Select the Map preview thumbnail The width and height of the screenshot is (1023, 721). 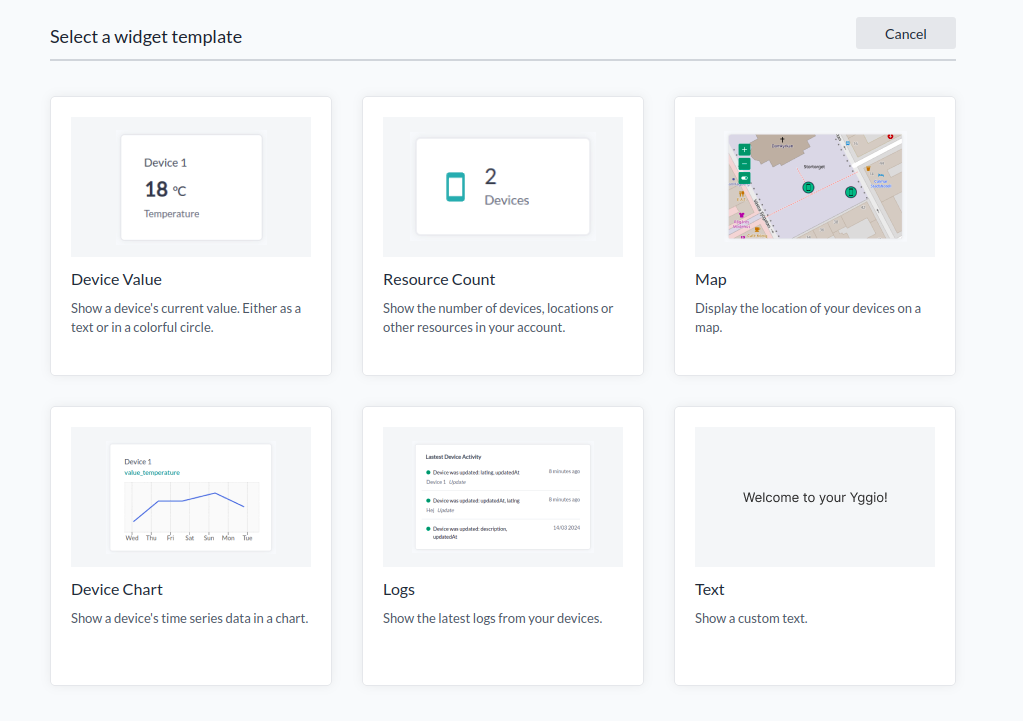coord(815,187)
